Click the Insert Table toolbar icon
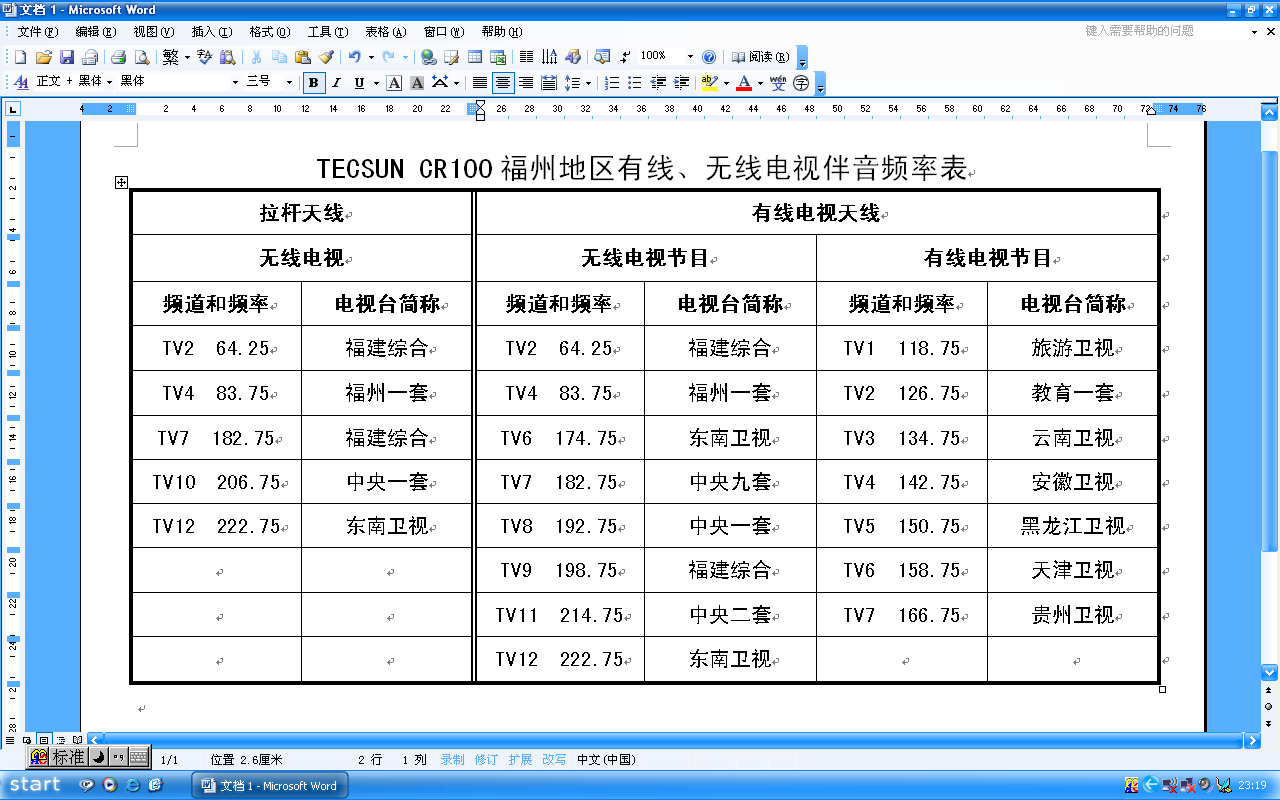 point(475,57)
